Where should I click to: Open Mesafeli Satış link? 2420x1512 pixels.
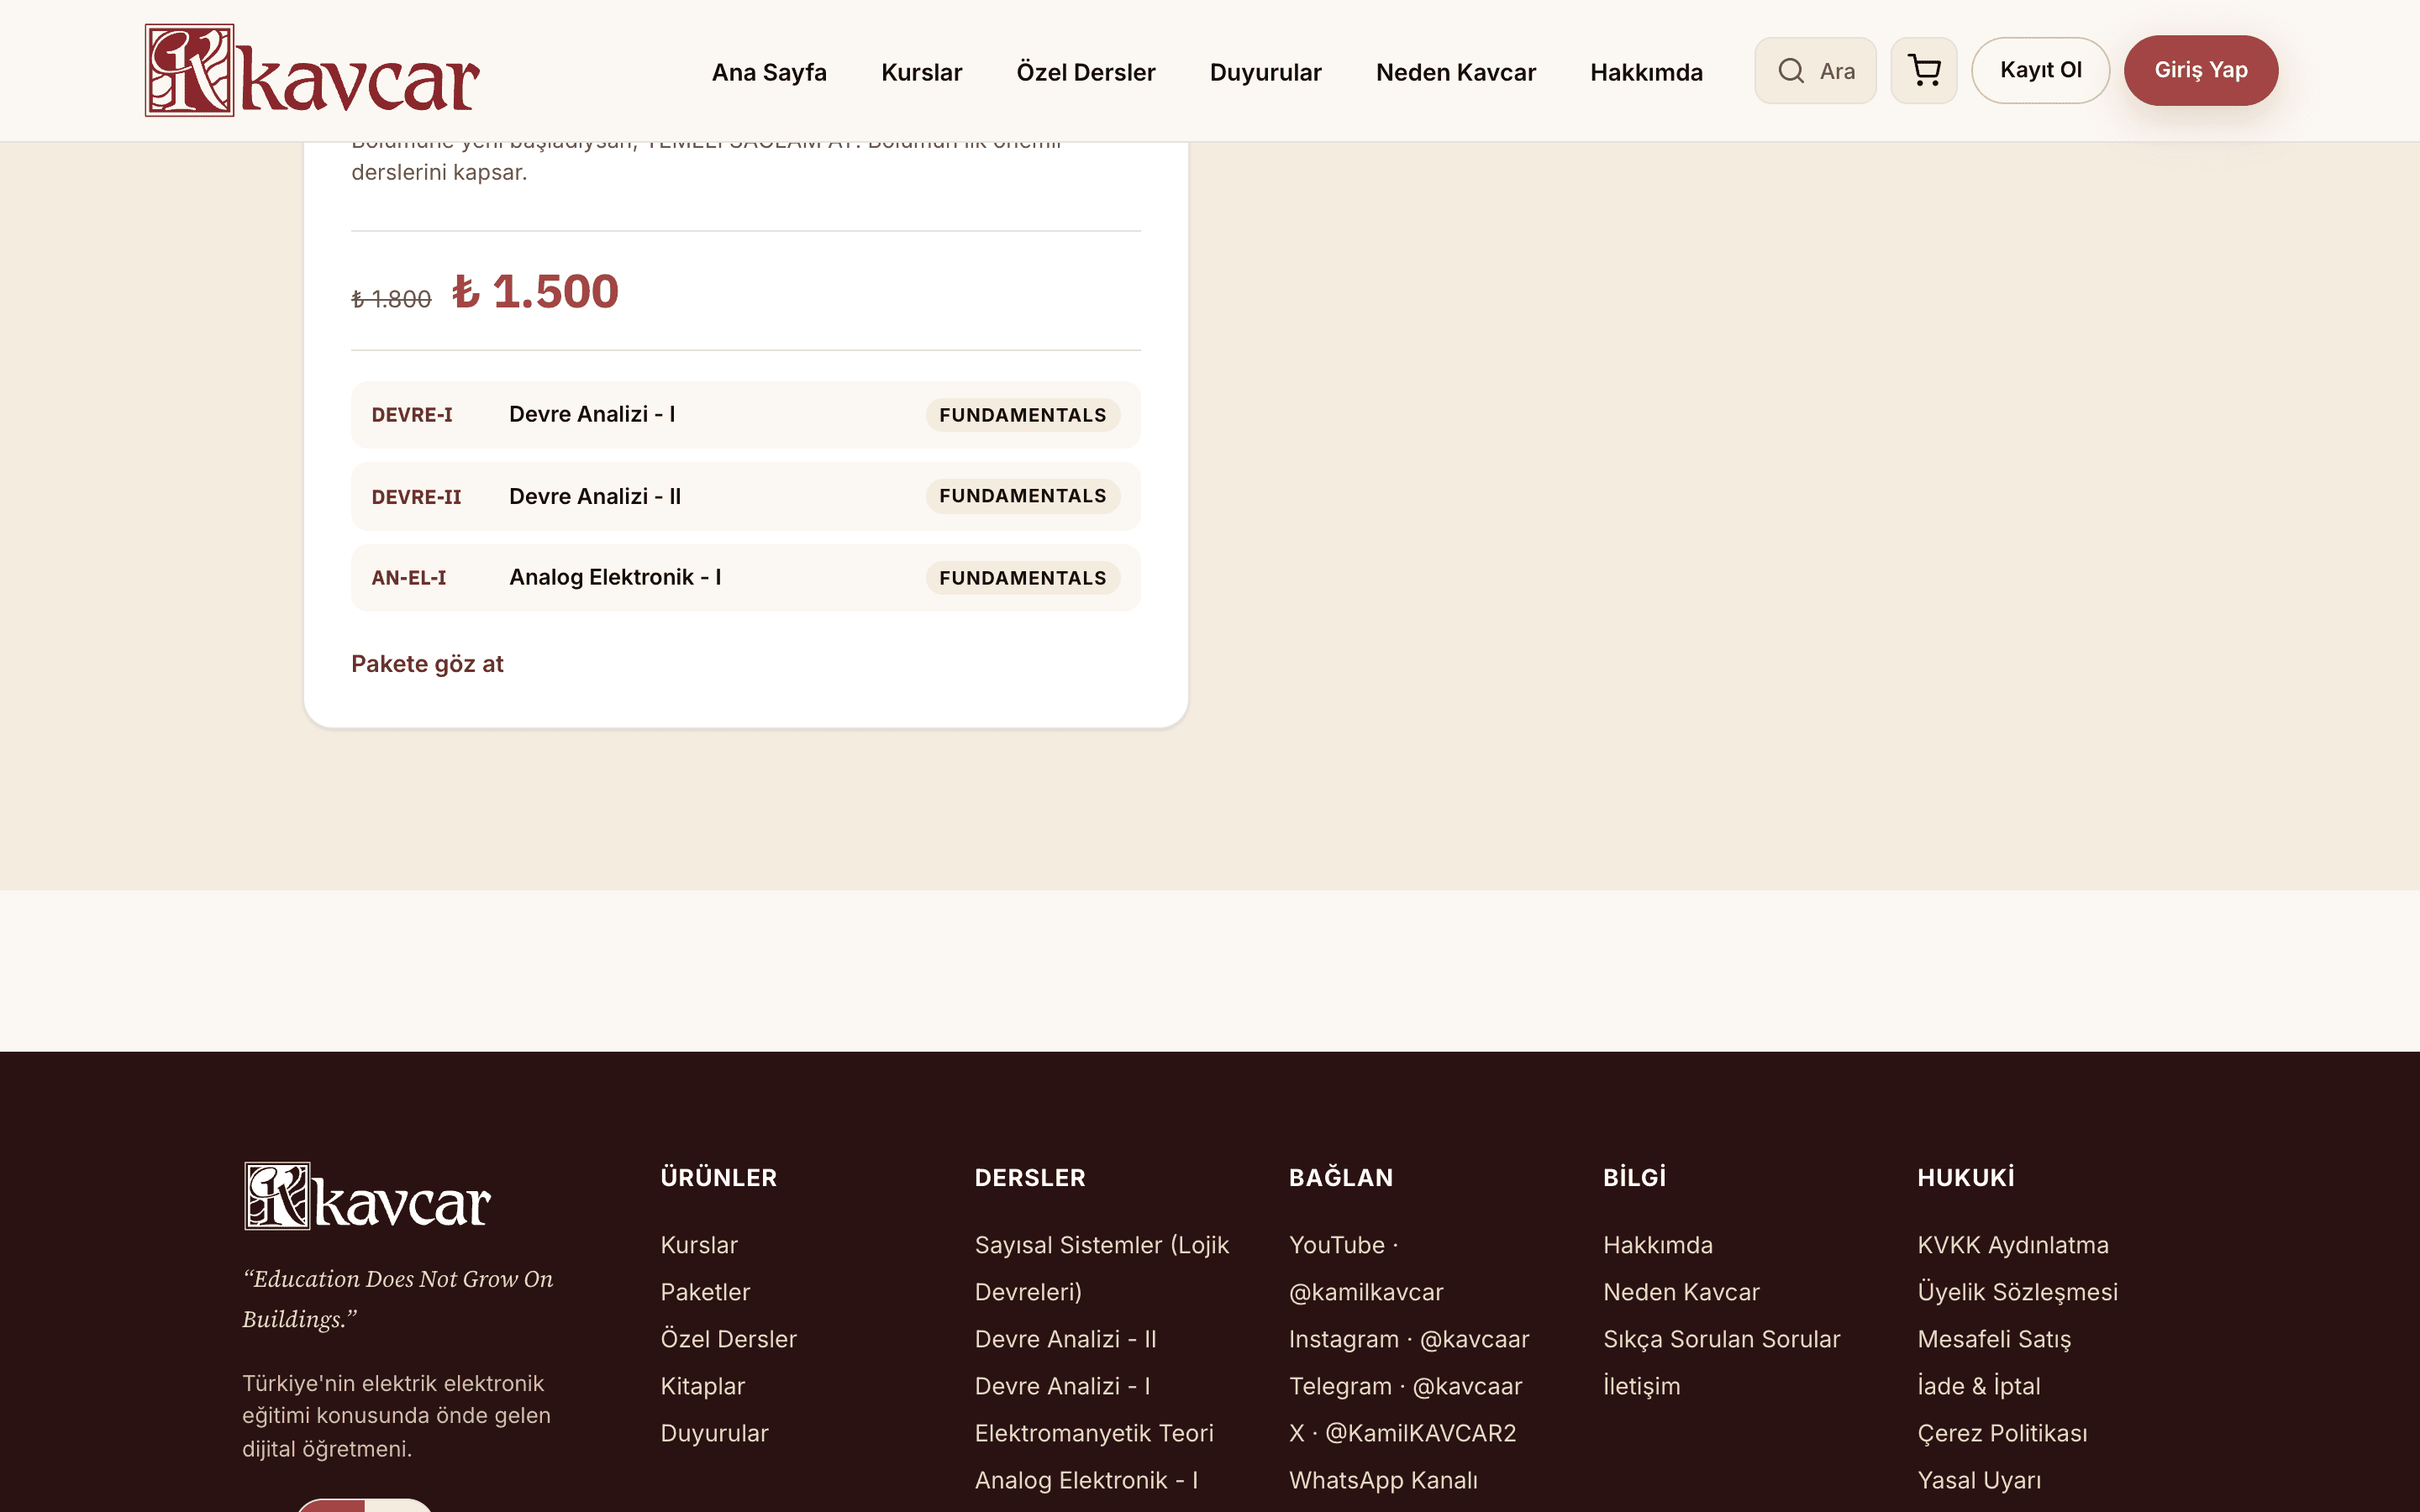click(1994, 1339)
